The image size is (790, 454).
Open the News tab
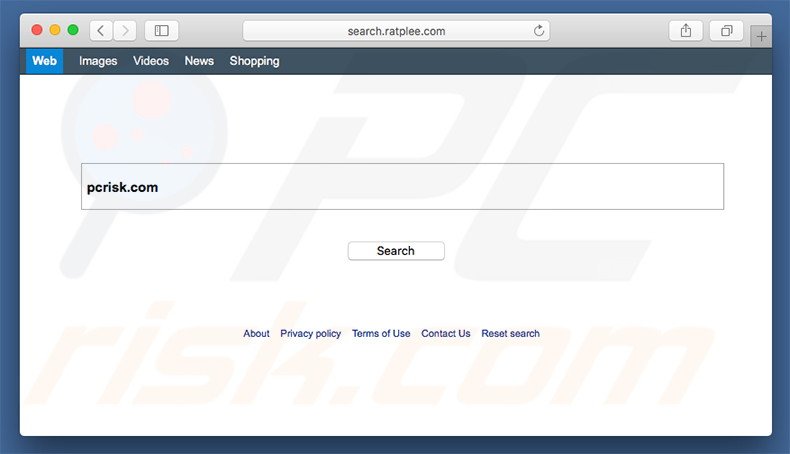pyautogui.click(x=199, y=61)
